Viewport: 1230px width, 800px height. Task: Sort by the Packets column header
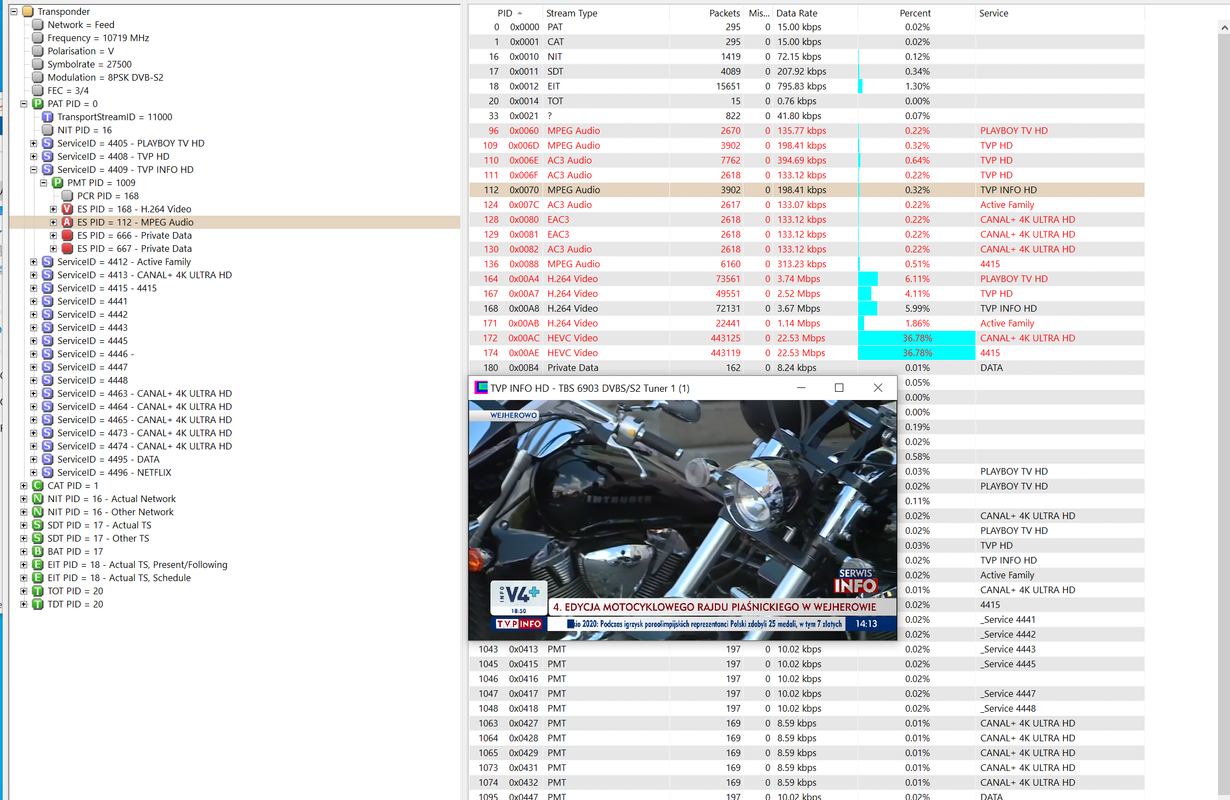(x=706, y=13)
